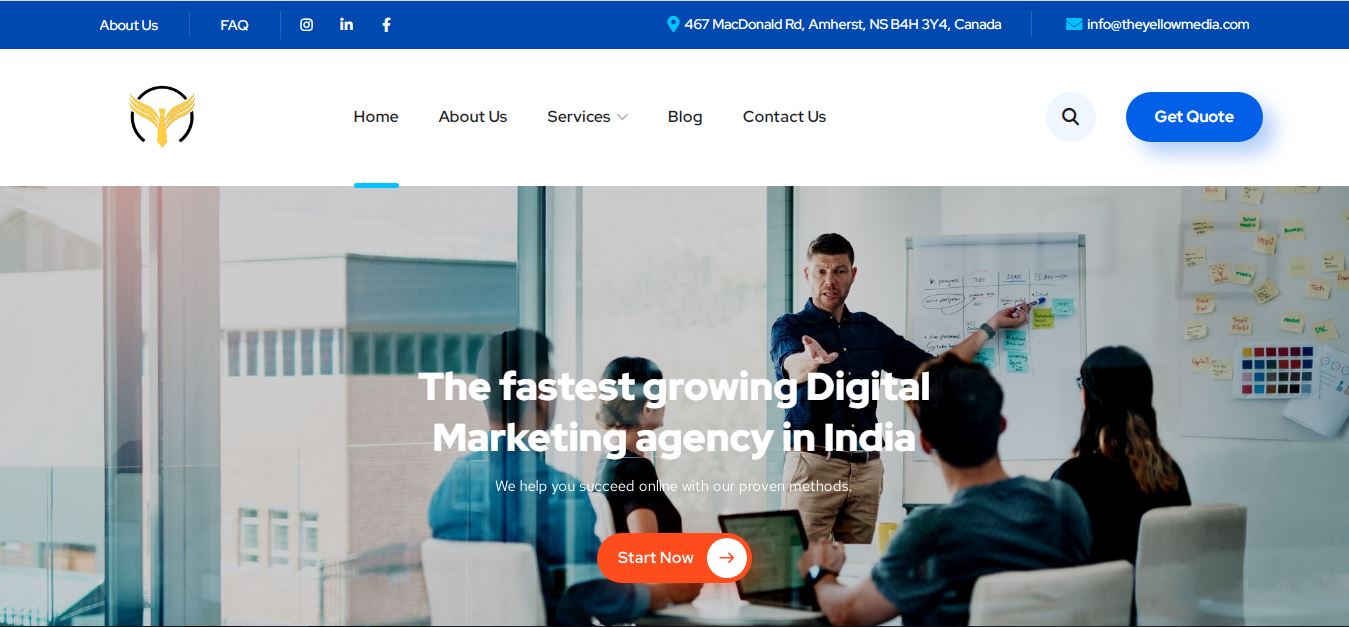
Task: Click the Get Quote button
Action: coord(1194,117)
